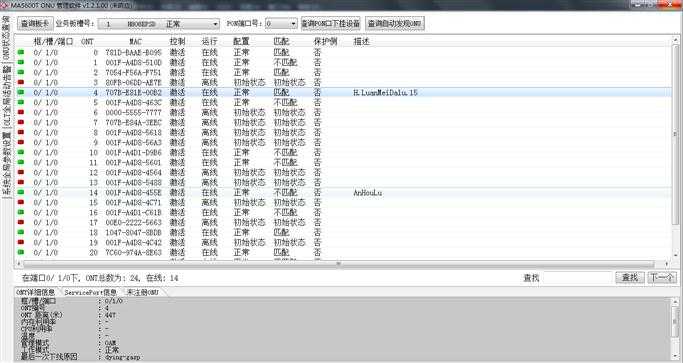Click green status icon for ONT 20
Image resolution: width=683 pixels, height=363 pixels.
pos(20,253)
